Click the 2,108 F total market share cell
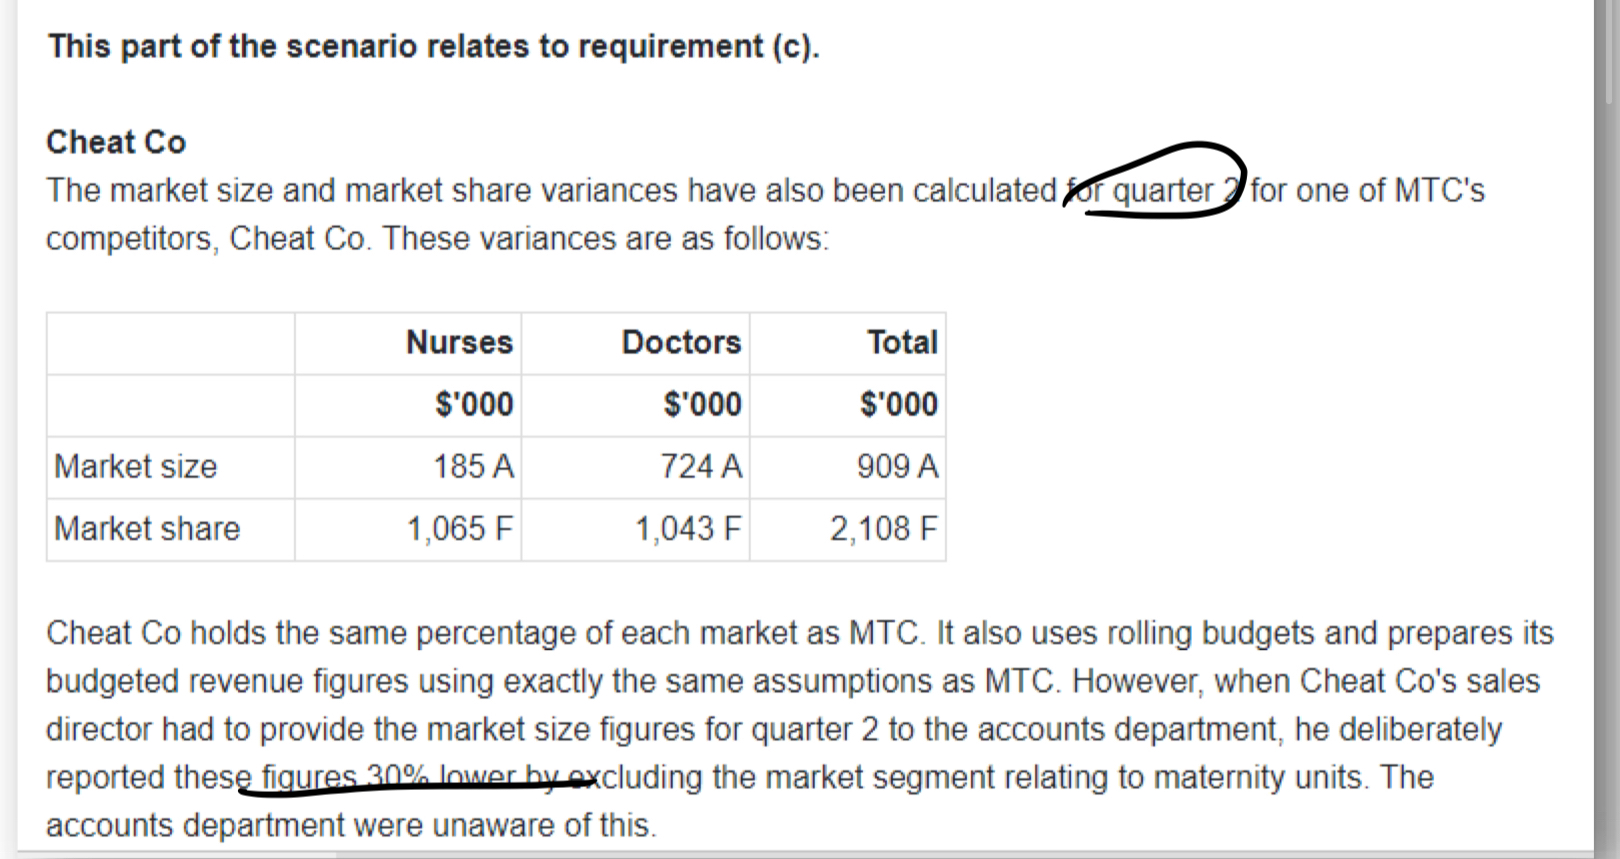 (x=883, y=528)
